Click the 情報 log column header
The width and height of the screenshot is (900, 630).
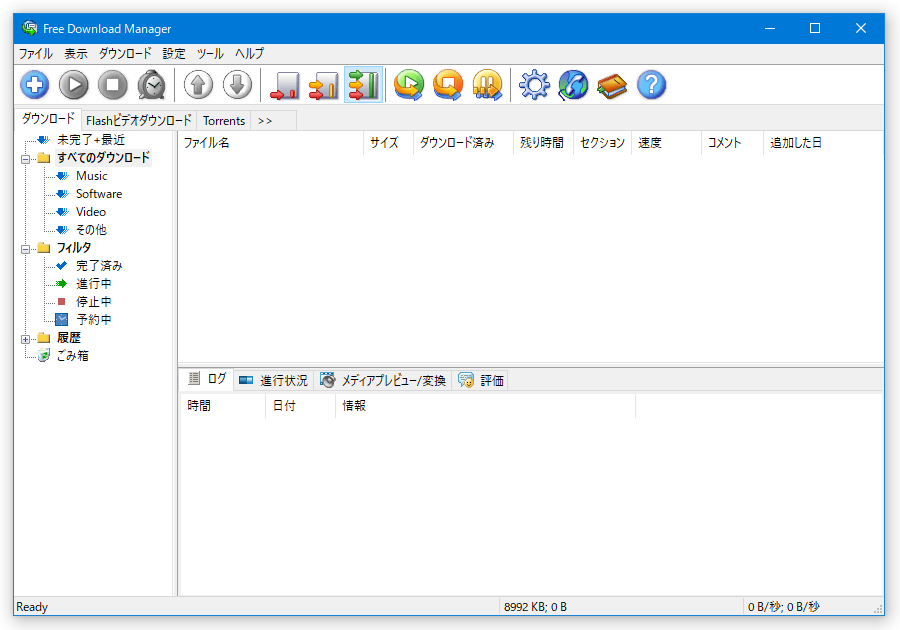point(486,406)
